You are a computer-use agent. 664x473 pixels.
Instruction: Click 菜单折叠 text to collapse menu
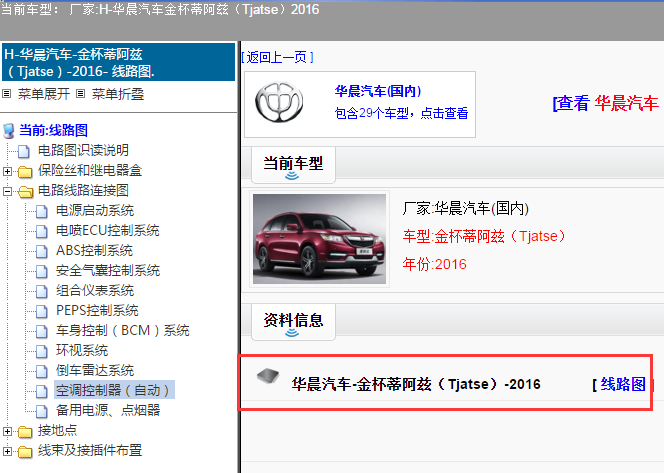118,94
